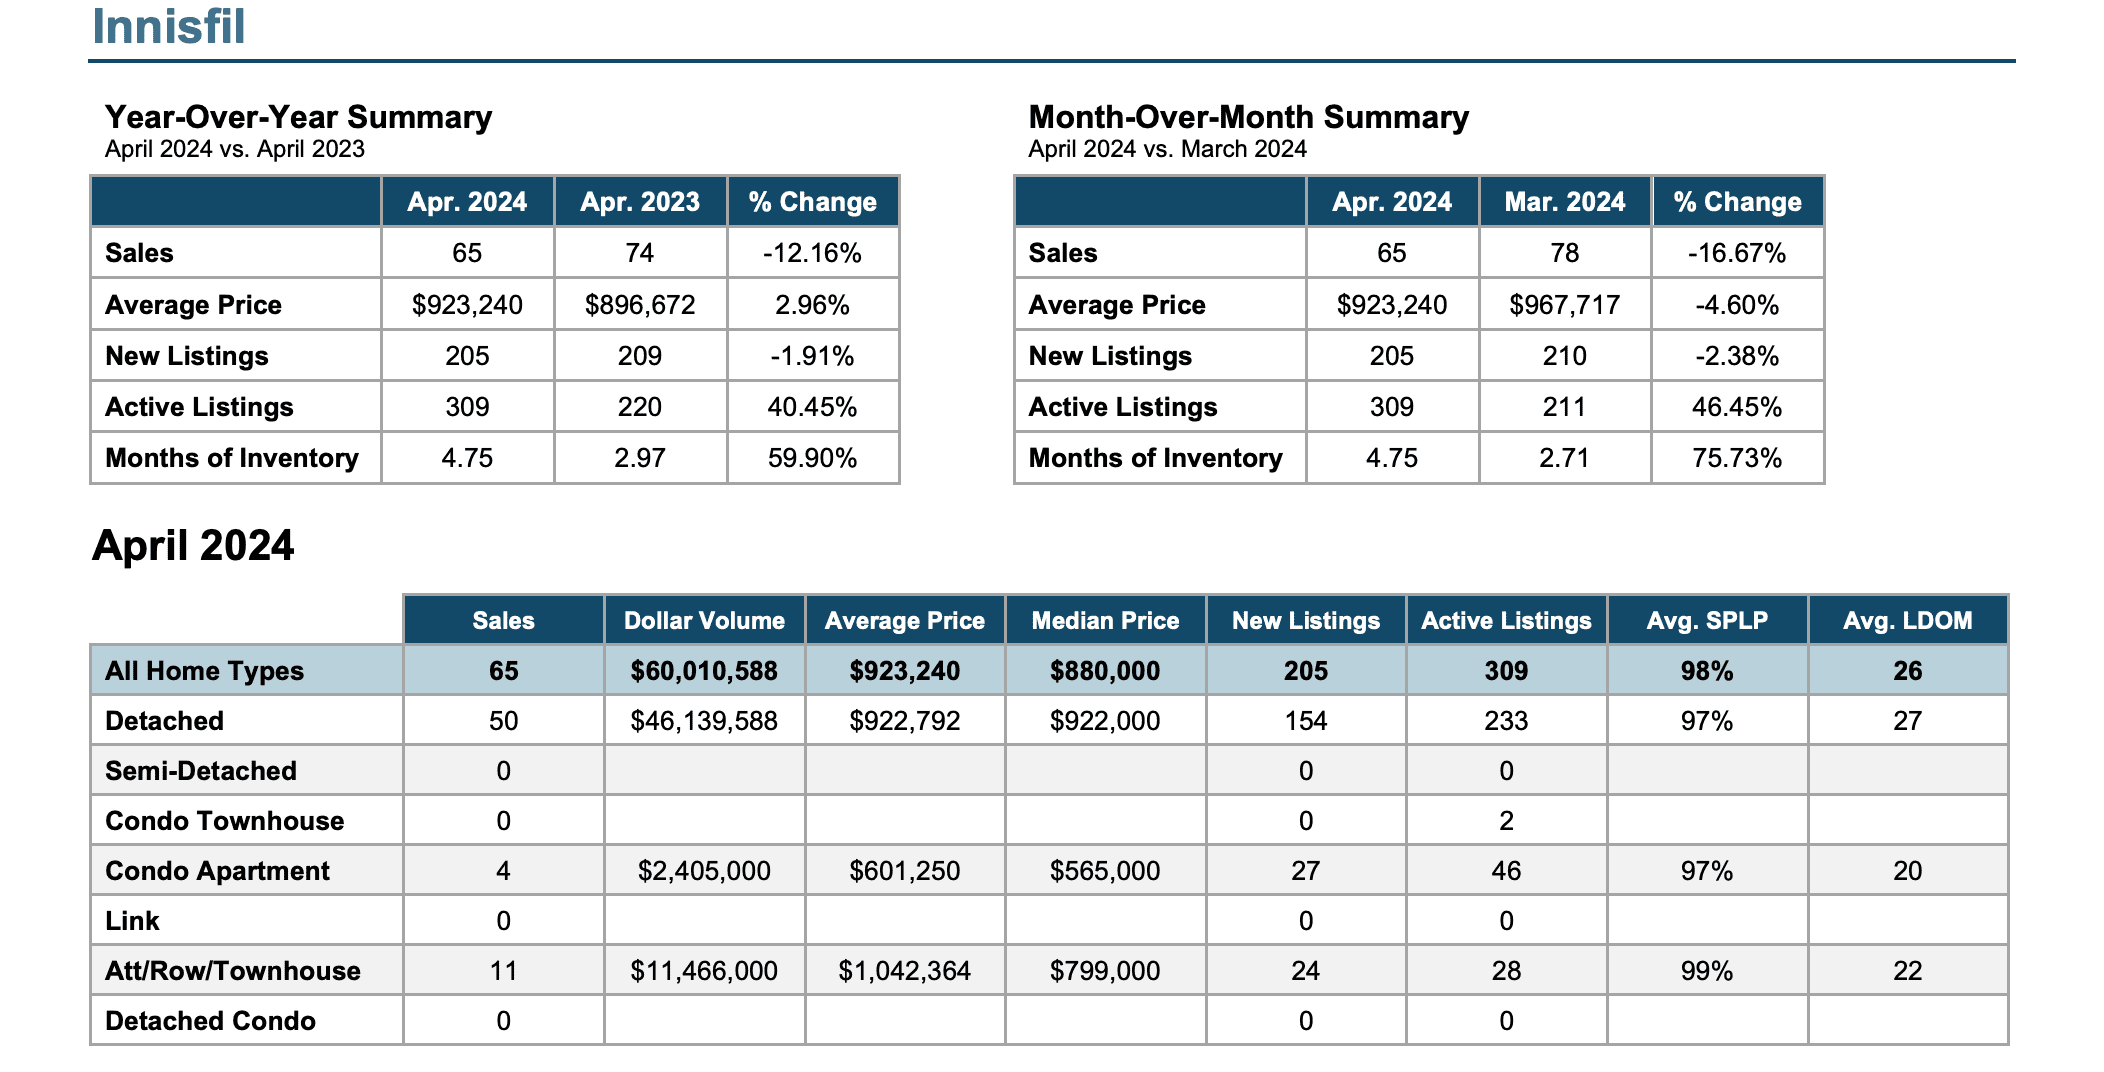Viewport: 2104px width, 1072px height.
Task: Select the -1.91% change cell
Action: click(812, 356)
